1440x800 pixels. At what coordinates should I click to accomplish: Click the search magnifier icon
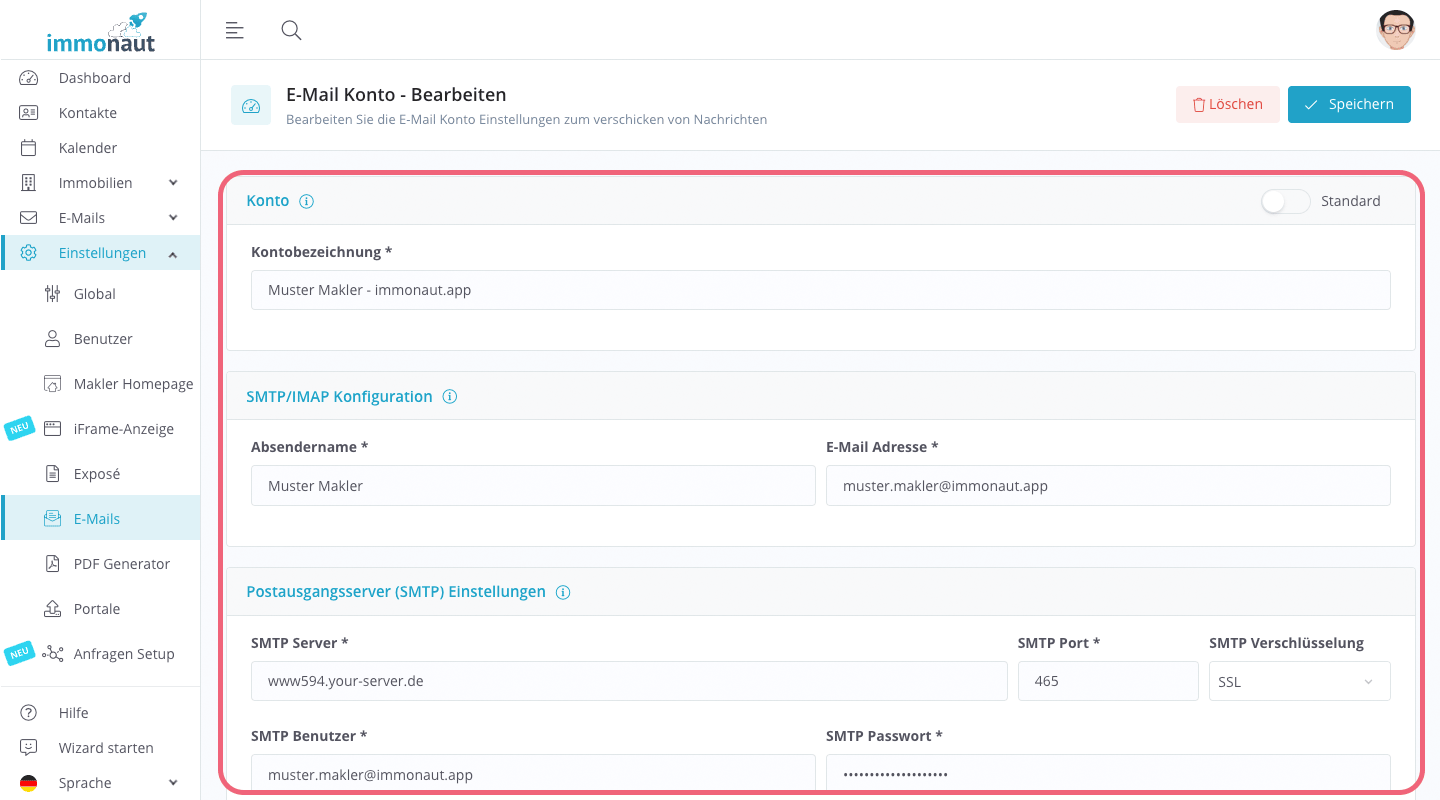click(291, 30)
